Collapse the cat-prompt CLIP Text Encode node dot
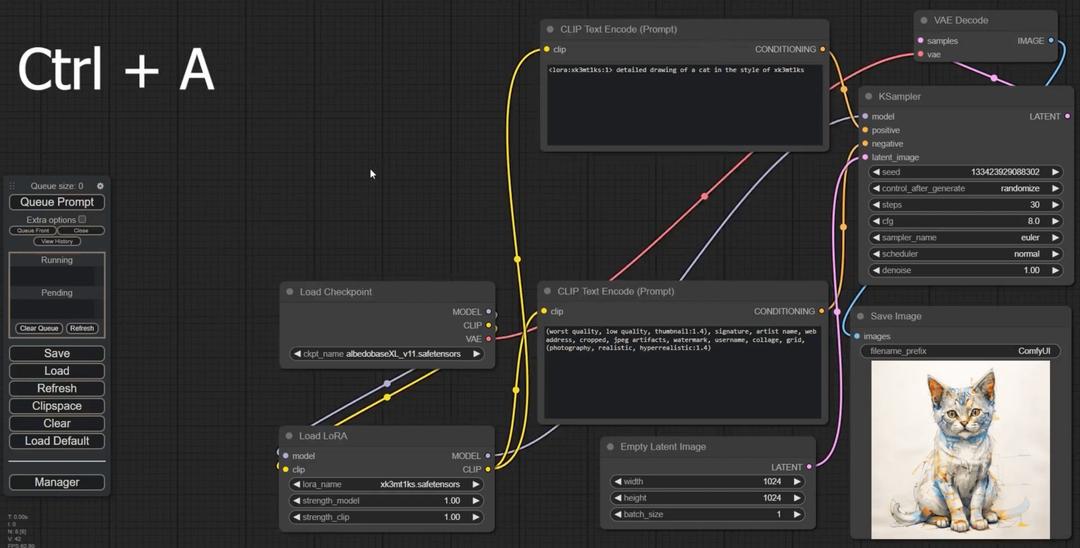Image resolution: width=1080 pixels, height=548 pixels. 550,30
